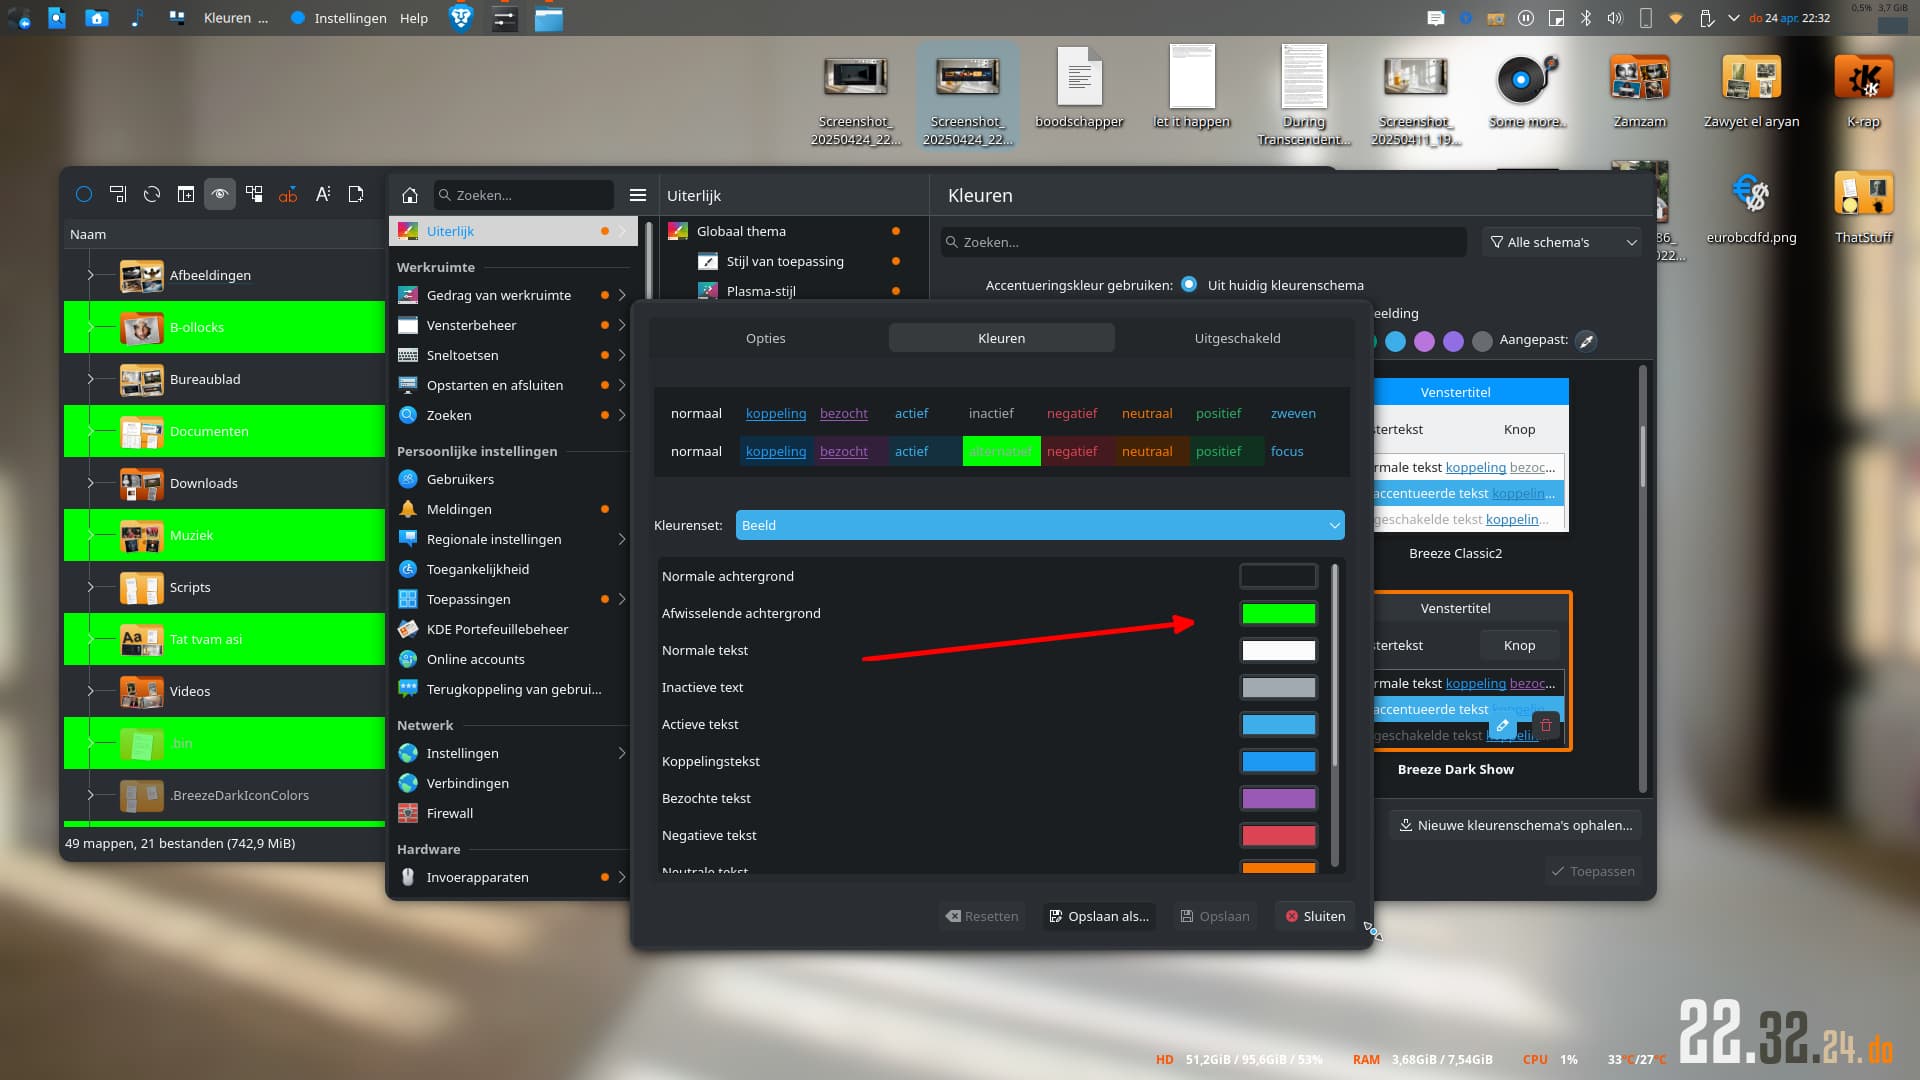Click the Zoeken field in the settings sidebar
The height and width of the screenshot is (1080, 1920).
tap(523, 195)
